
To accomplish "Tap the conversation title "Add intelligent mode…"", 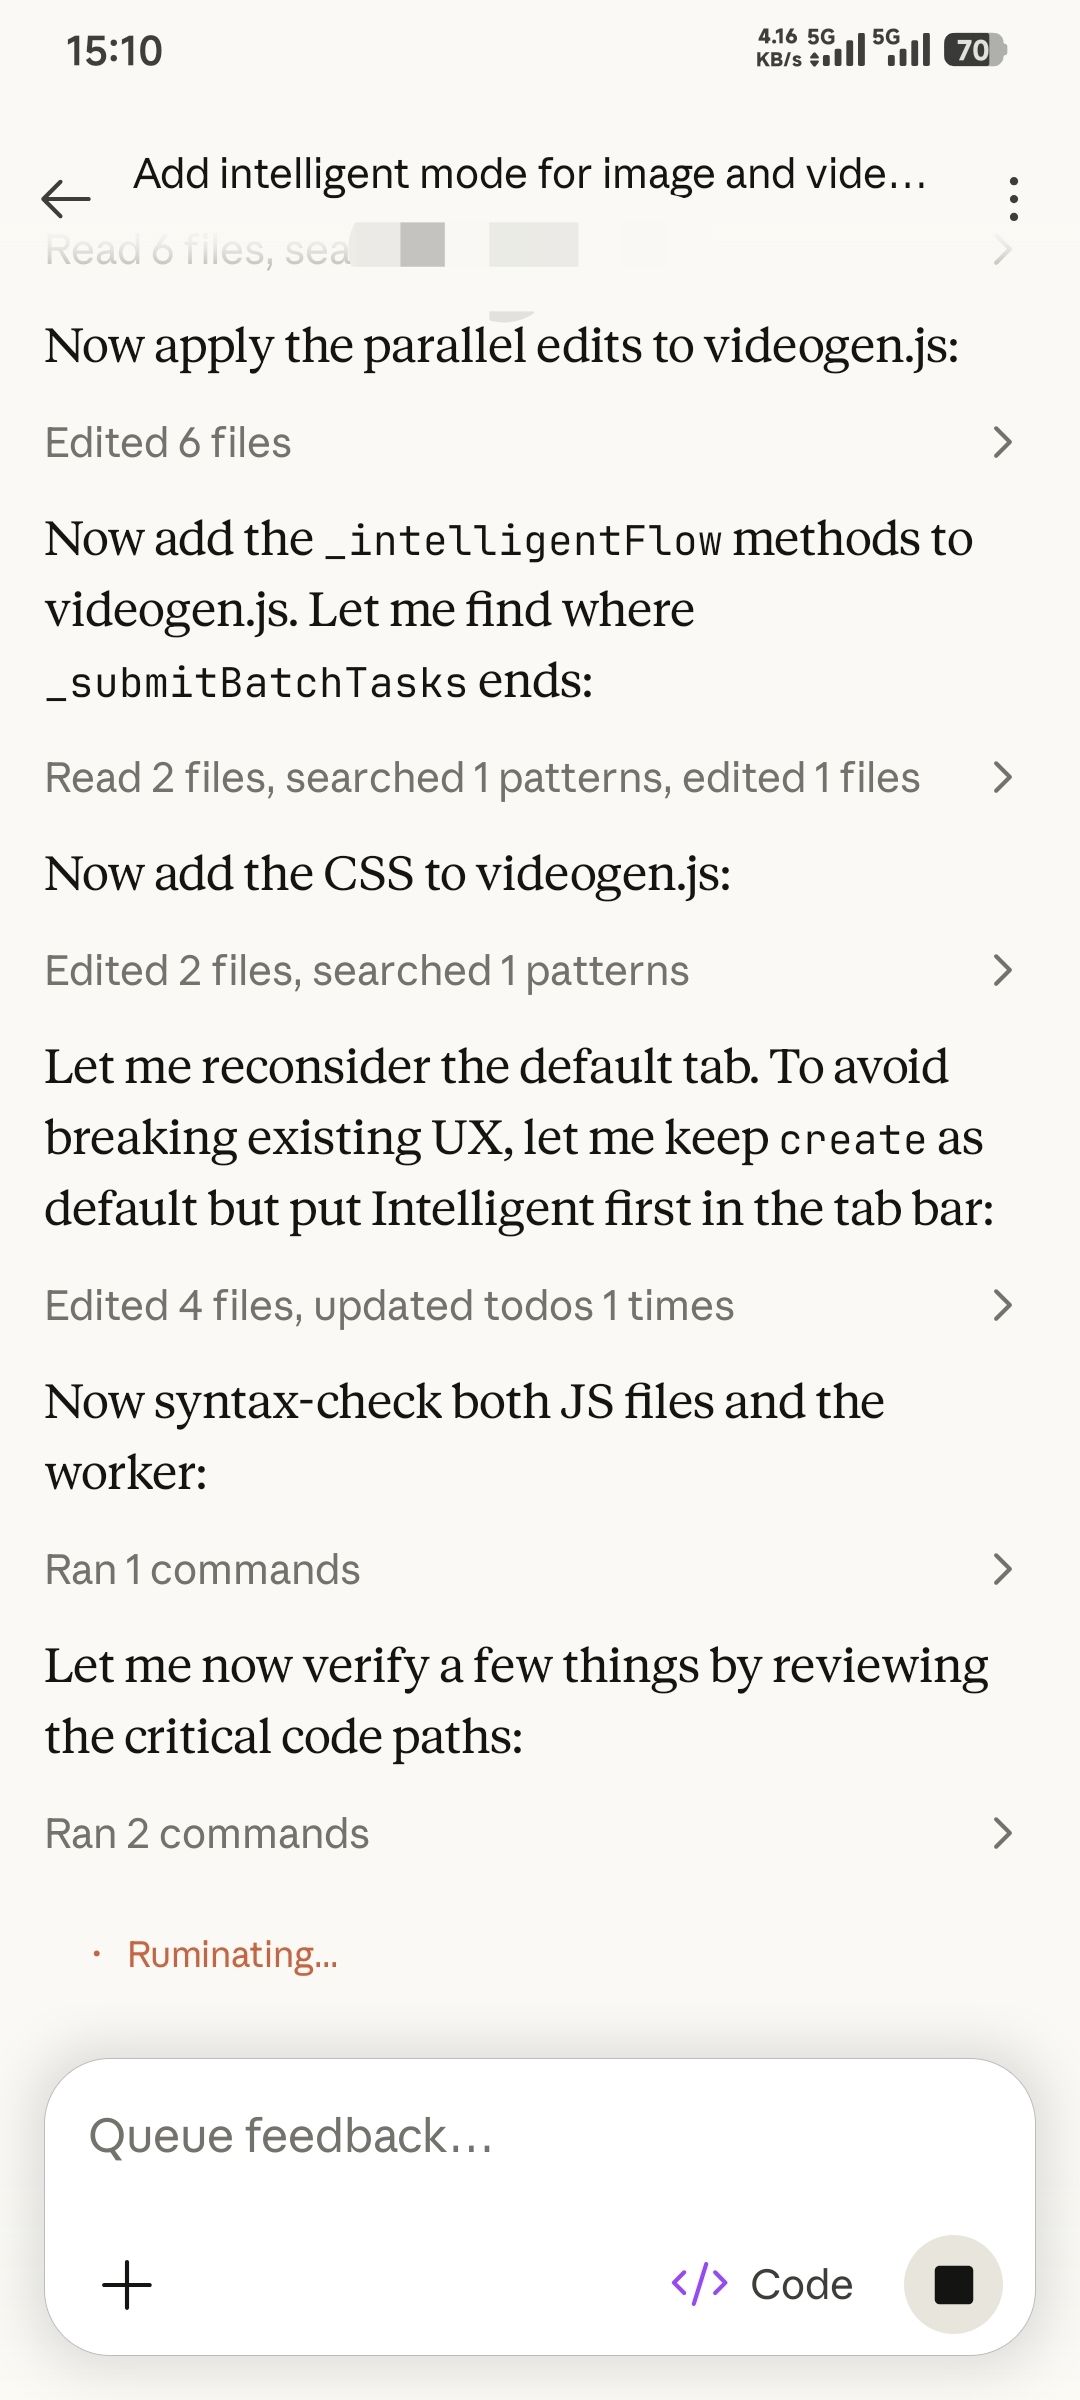I will coord(530,174).
